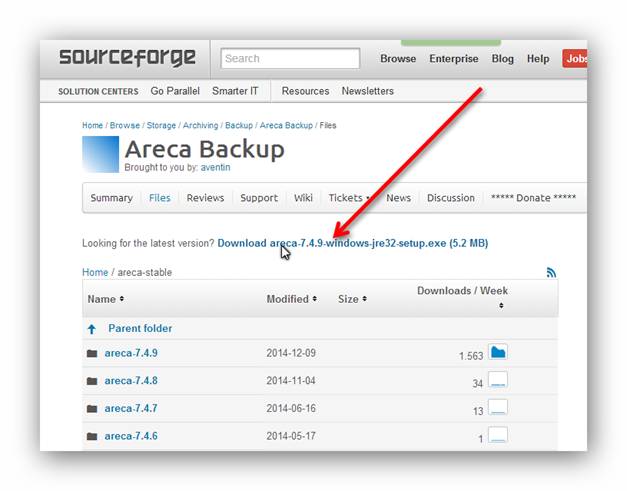Click the 2014-06-16 modified date

291,408
